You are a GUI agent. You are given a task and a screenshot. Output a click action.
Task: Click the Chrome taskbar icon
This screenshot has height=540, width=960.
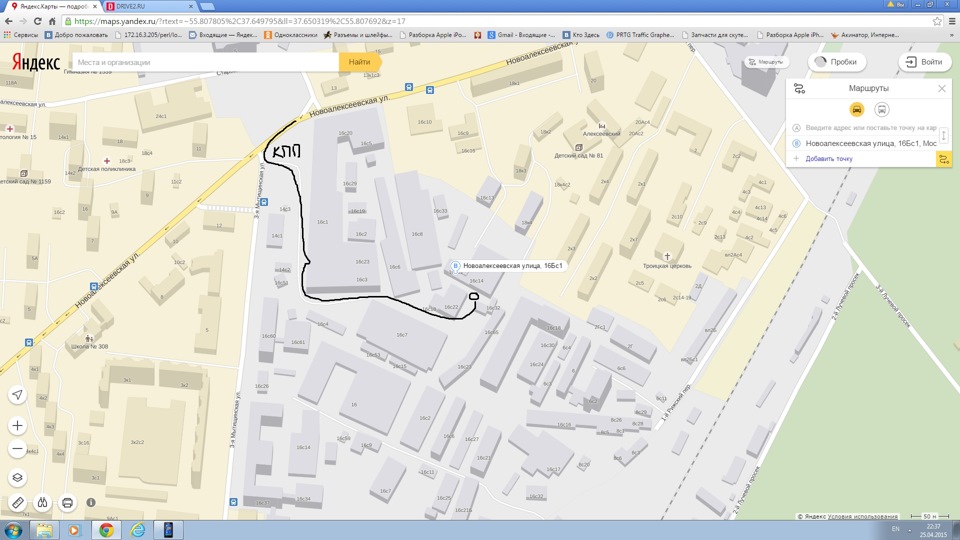106,530
